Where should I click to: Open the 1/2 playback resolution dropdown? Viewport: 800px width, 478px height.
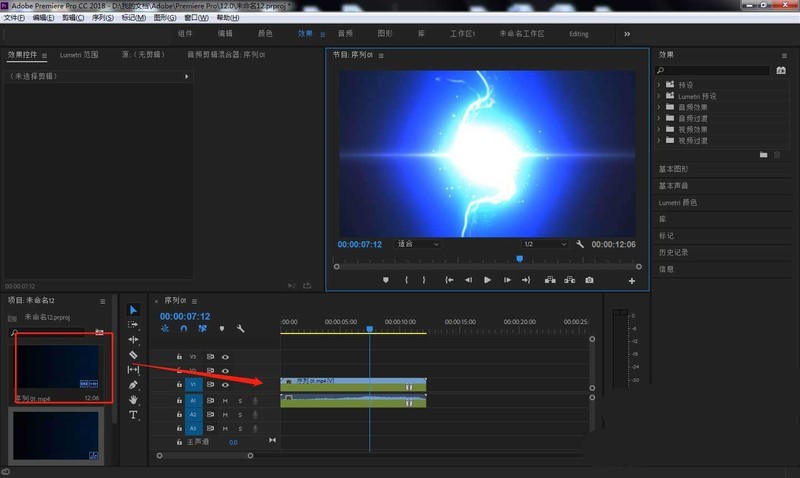(543, 243)
